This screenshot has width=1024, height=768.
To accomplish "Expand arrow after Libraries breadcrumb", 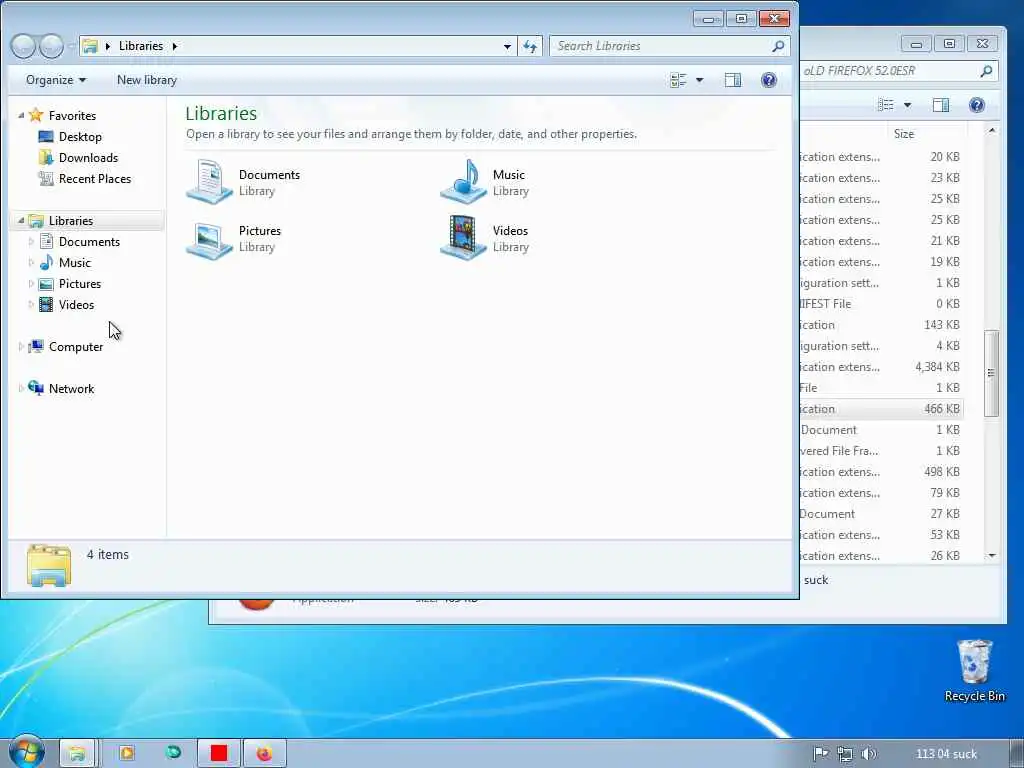I will (174, 46).
